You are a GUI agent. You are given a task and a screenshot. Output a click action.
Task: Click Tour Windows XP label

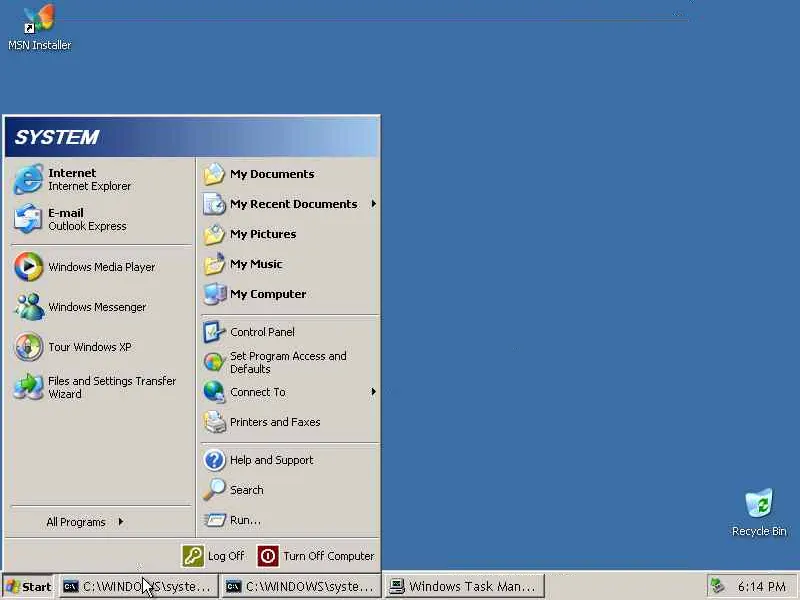point(89,347)
